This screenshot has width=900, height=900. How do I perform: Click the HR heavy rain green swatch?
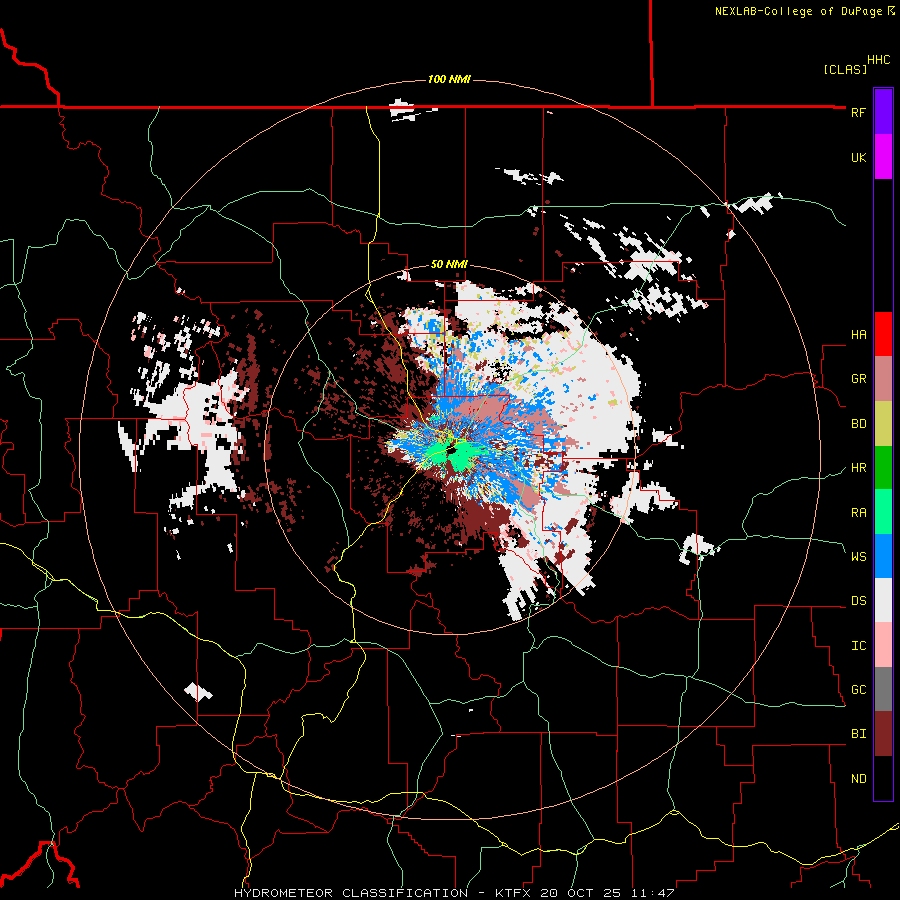coord(883,468)
